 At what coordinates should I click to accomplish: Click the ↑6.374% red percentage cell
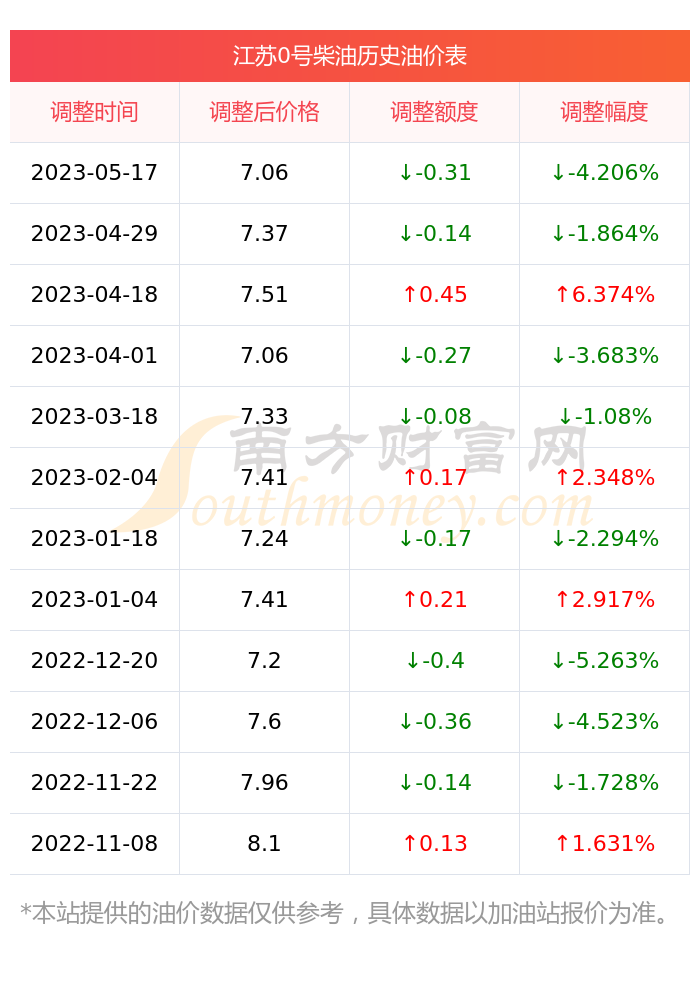[604, 295]
